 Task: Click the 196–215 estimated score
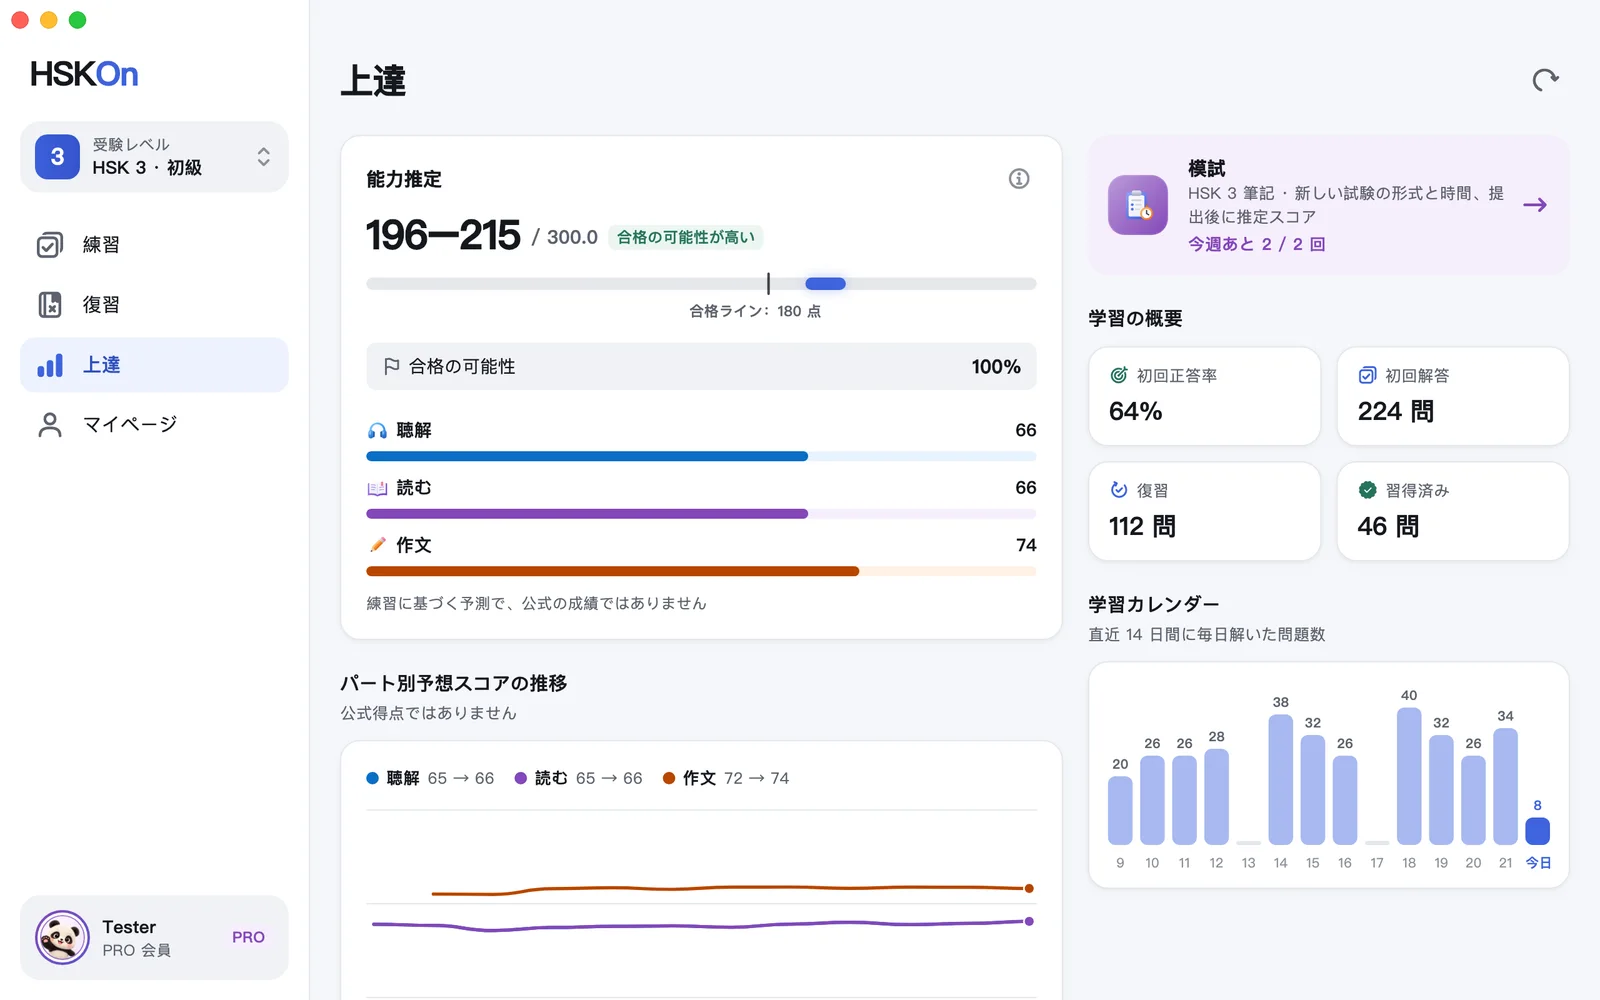443,236
